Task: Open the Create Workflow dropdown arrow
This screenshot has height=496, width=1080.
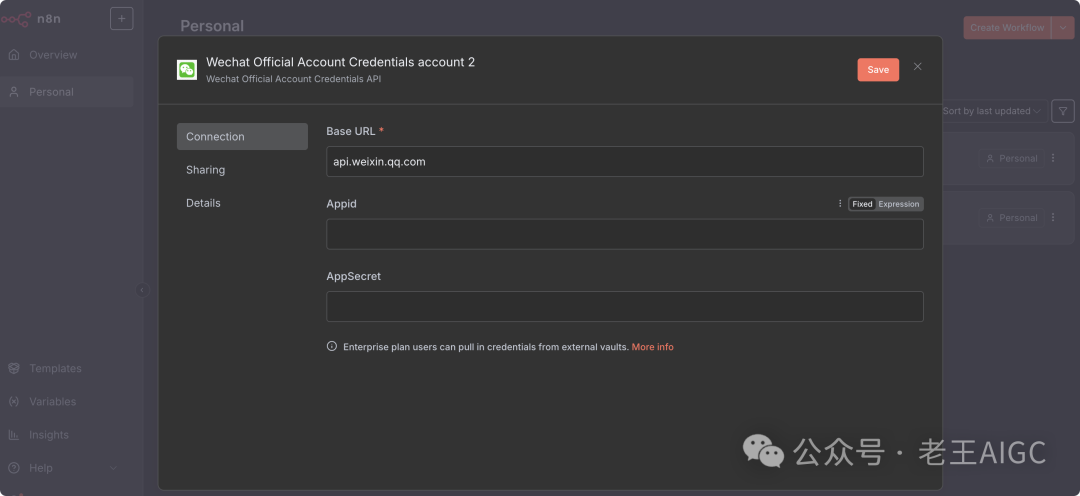Action: [x=1063, y=28]
